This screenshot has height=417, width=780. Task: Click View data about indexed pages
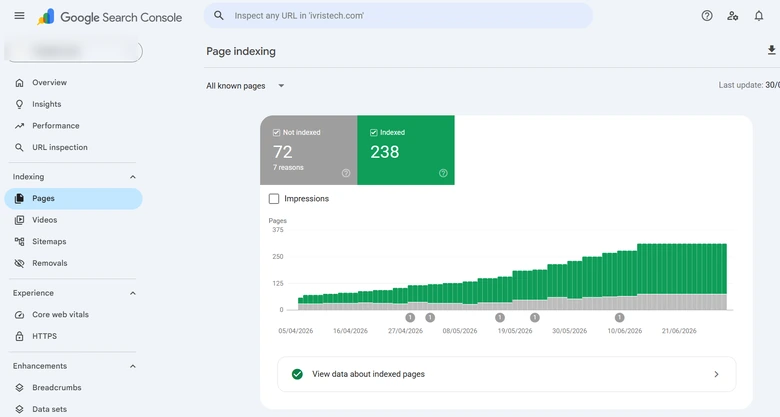(x=506, y=374)
